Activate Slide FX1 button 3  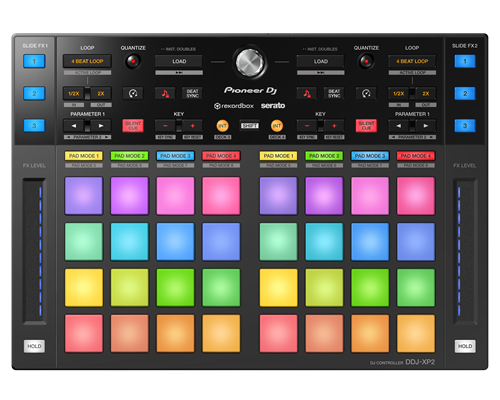pyautogui.click(x=34, y=126)
